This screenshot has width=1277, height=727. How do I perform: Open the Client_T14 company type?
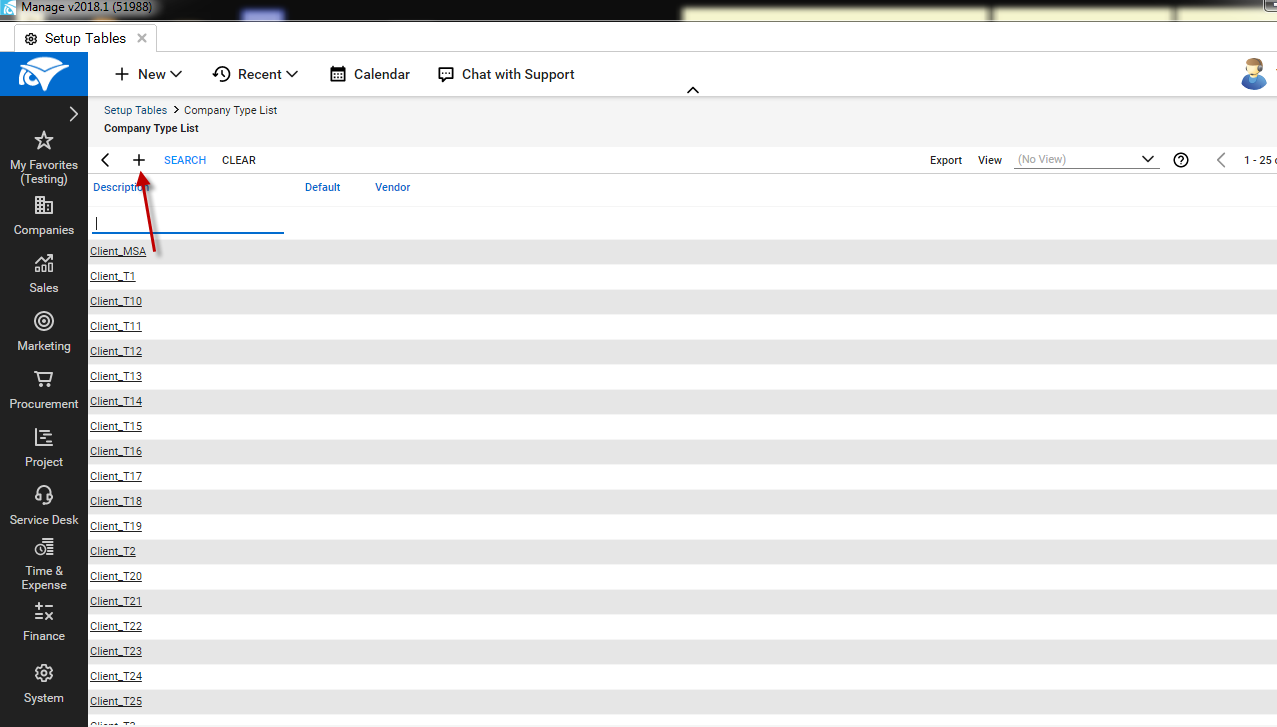(116, 401)
